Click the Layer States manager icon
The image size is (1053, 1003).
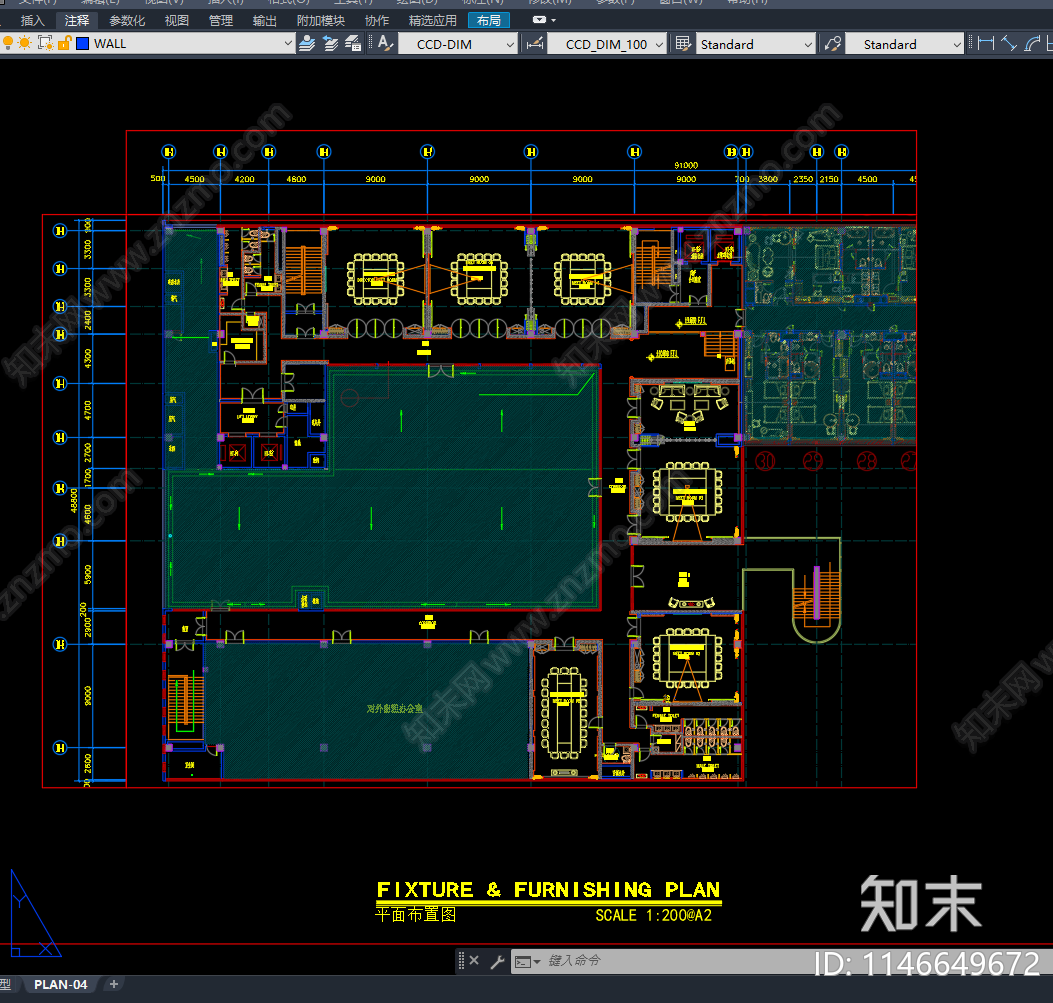coord(353,44)
